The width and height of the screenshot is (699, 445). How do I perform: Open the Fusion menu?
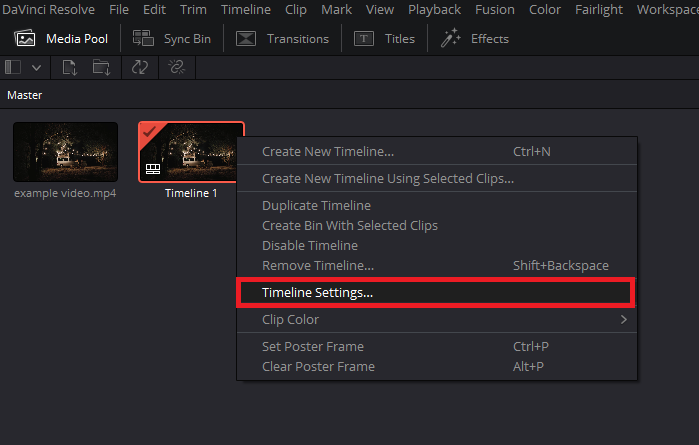coord(495,9)
